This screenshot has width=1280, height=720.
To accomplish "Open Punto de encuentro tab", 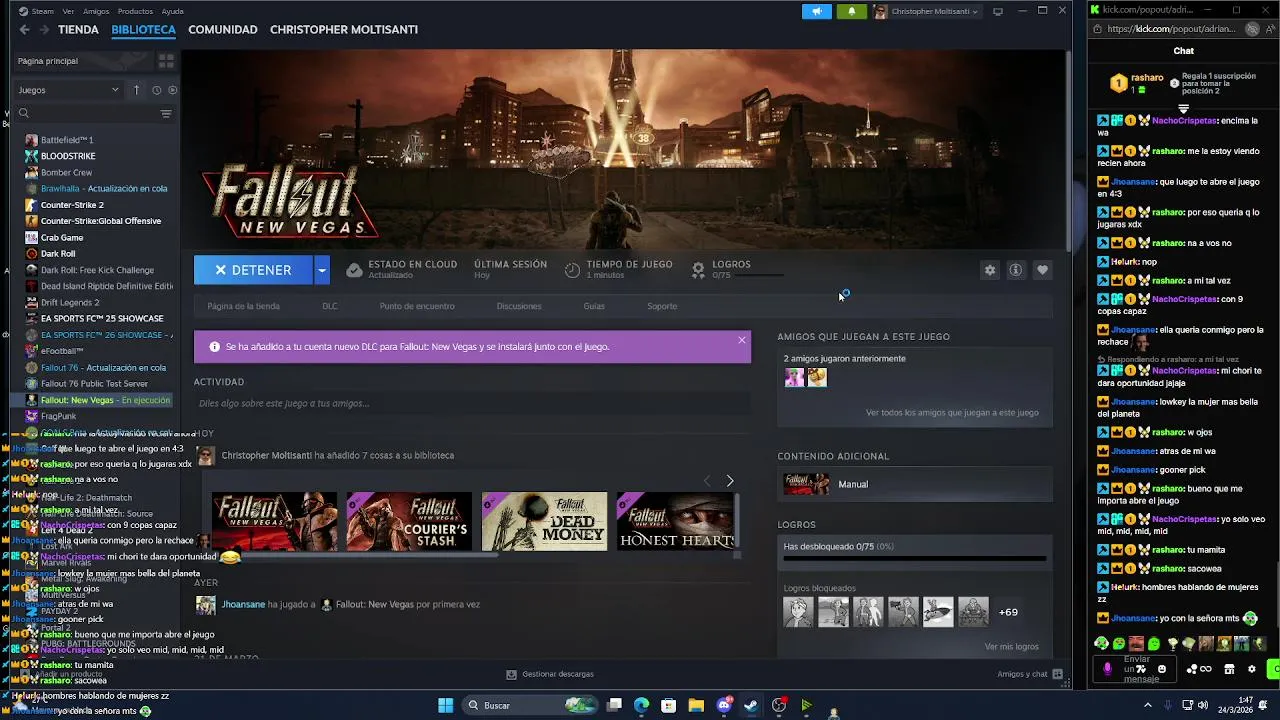I will pos(417,306).
